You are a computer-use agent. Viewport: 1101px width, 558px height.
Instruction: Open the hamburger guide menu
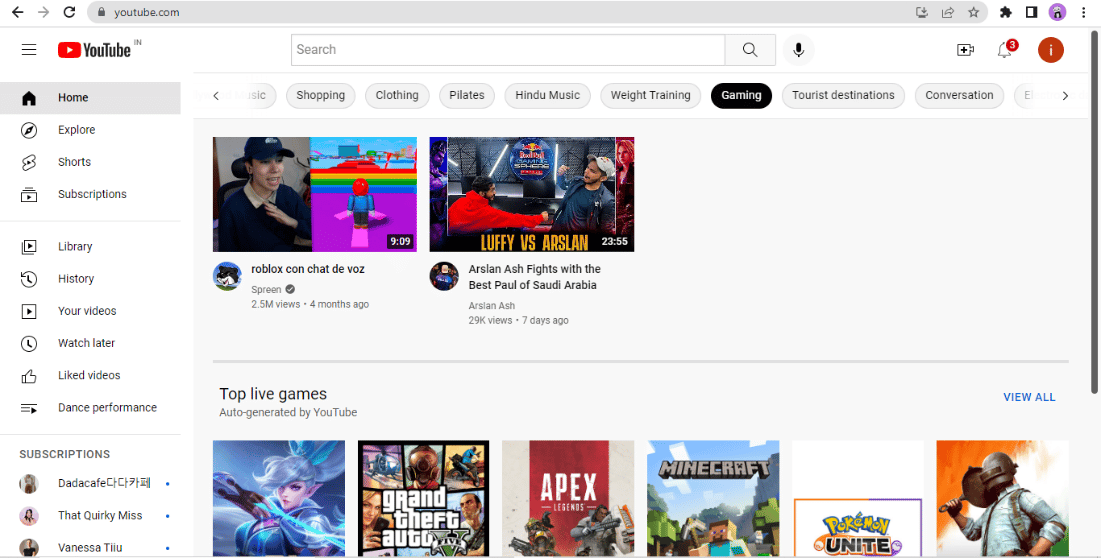(29, 50)
